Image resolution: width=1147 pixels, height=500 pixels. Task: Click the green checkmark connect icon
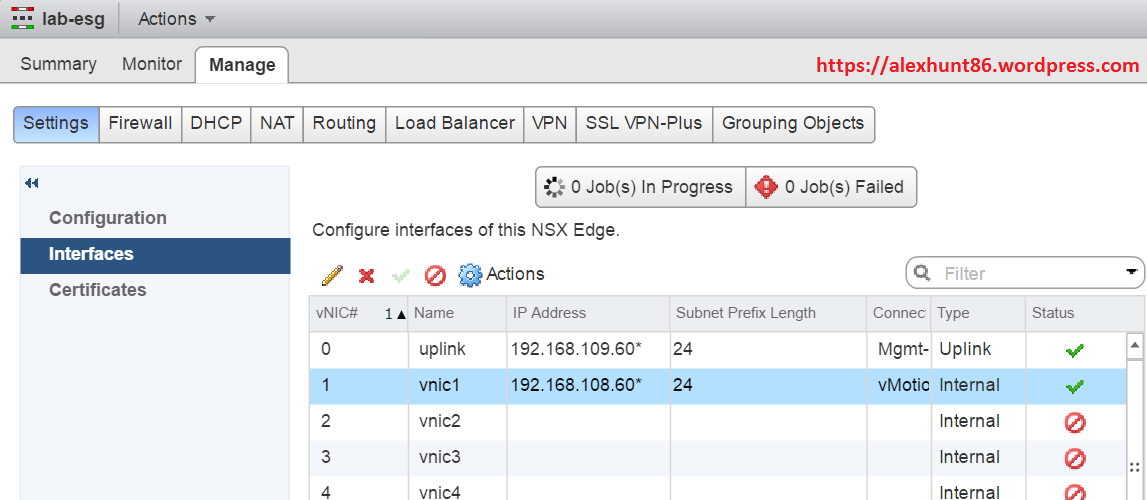point(401,275)
